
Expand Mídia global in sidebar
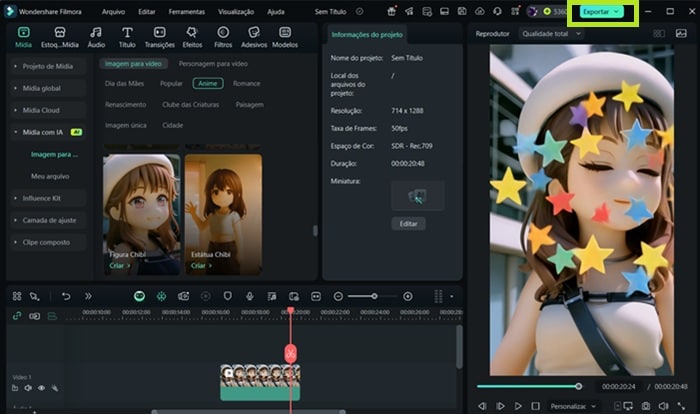48,88
